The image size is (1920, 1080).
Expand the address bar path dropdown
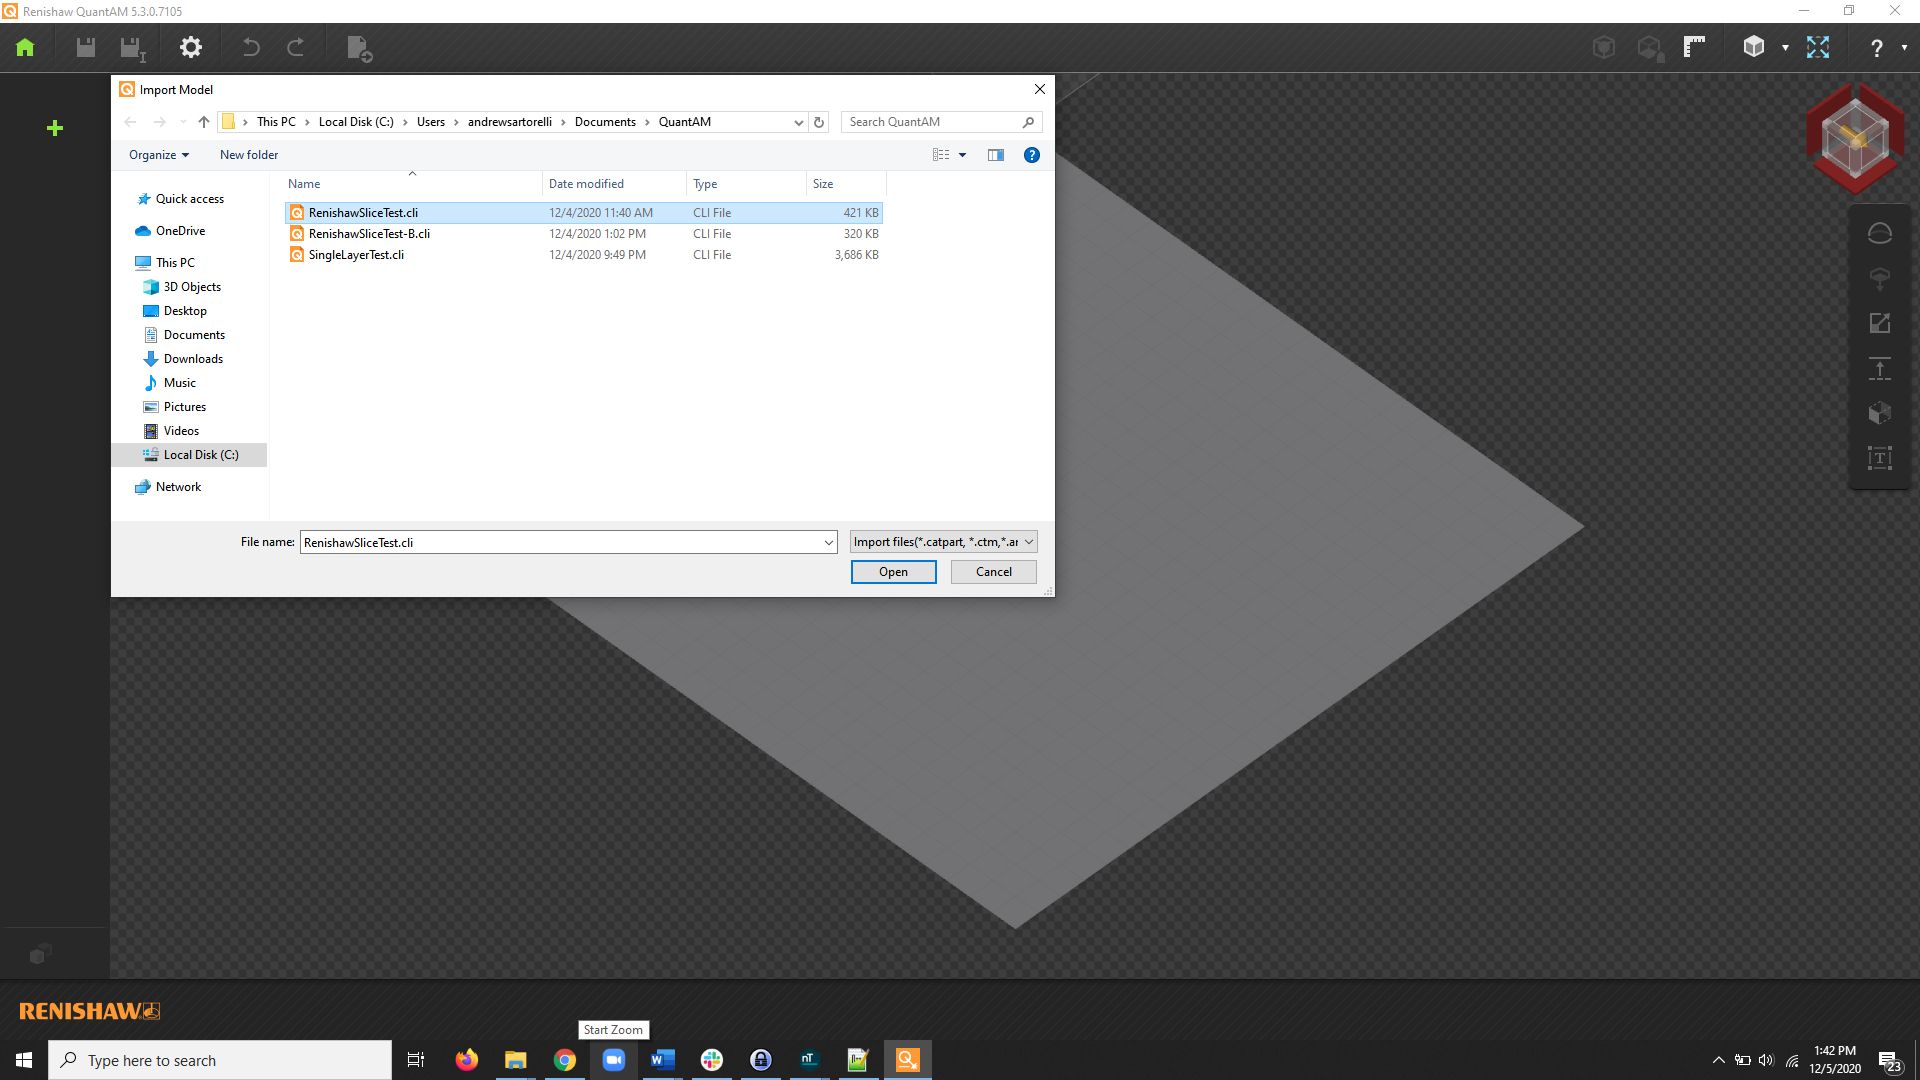[798, 122]
